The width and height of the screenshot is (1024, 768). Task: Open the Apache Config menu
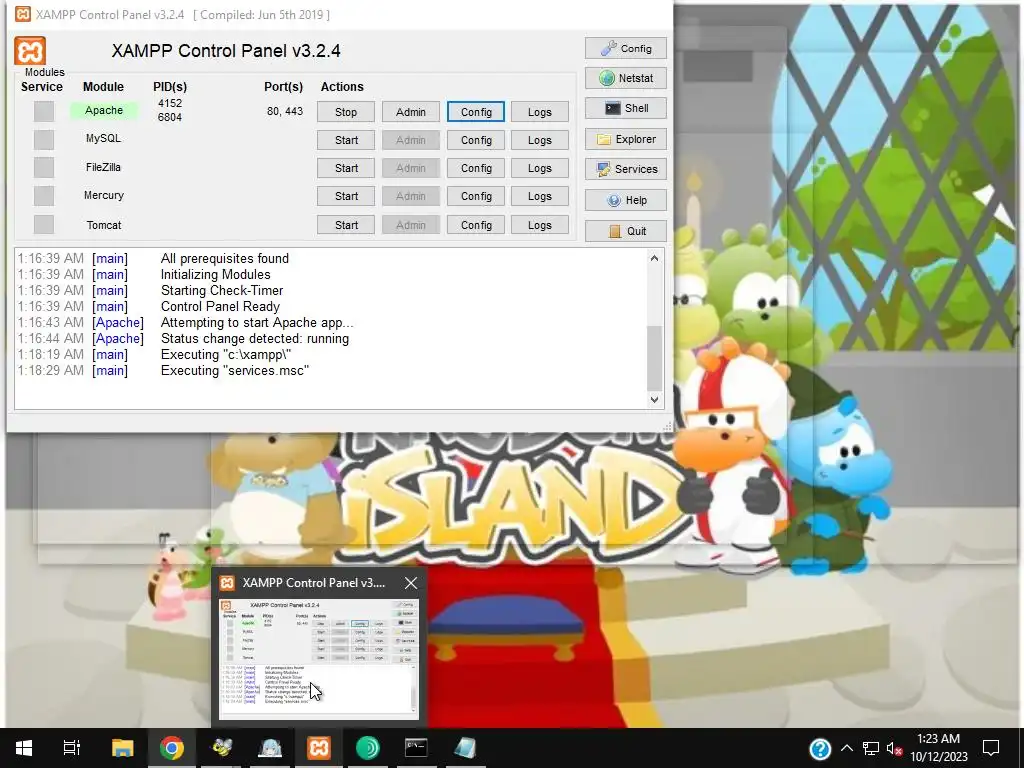(x=476, y=112)
